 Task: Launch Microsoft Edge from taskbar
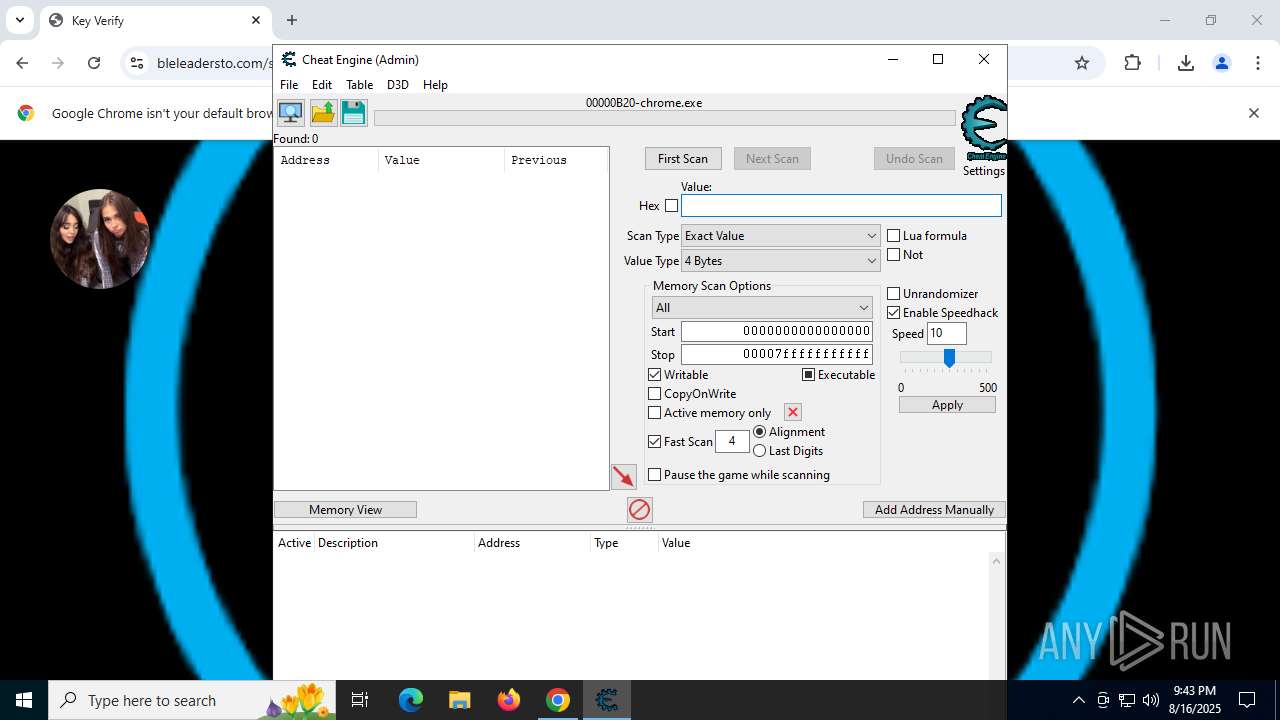[x=411, y=700]
